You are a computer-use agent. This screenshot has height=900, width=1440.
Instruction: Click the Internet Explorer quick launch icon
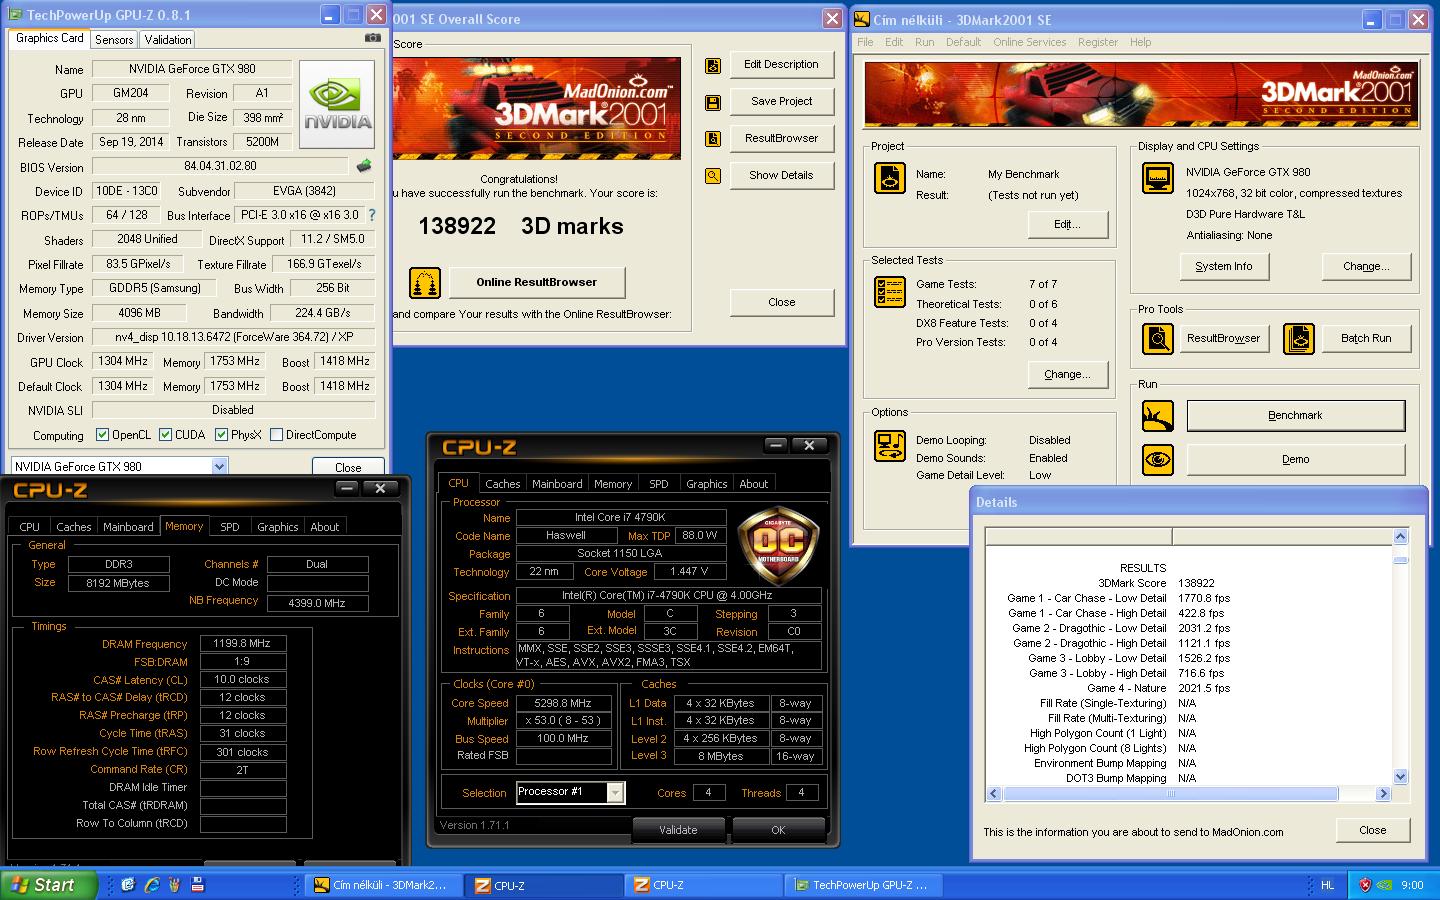pyautogui.click(x=152, y=885)
